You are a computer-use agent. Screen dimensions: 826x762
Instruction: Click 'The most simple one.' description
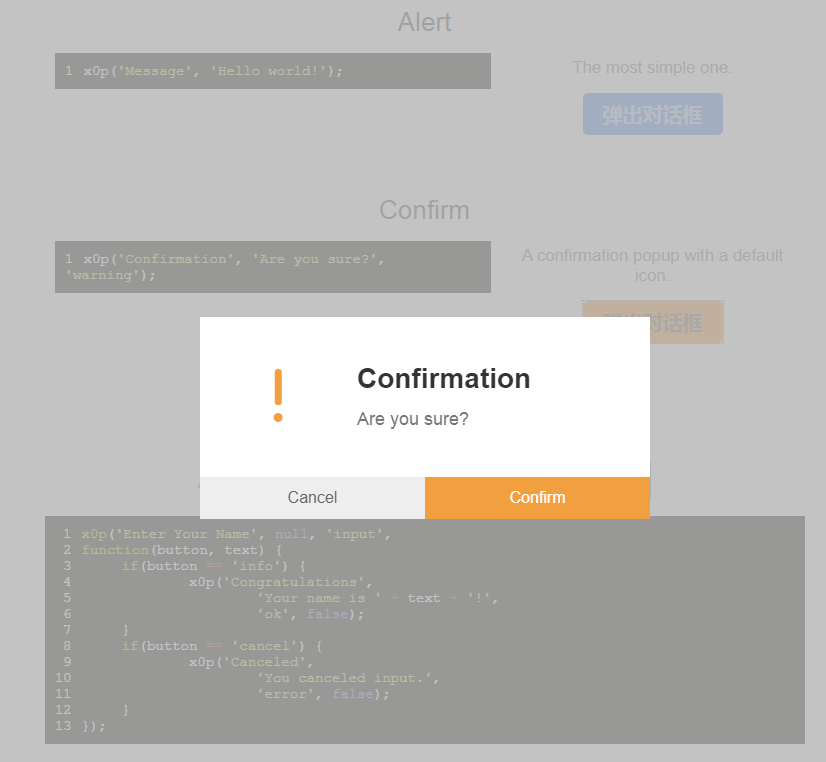click(652, 67)
